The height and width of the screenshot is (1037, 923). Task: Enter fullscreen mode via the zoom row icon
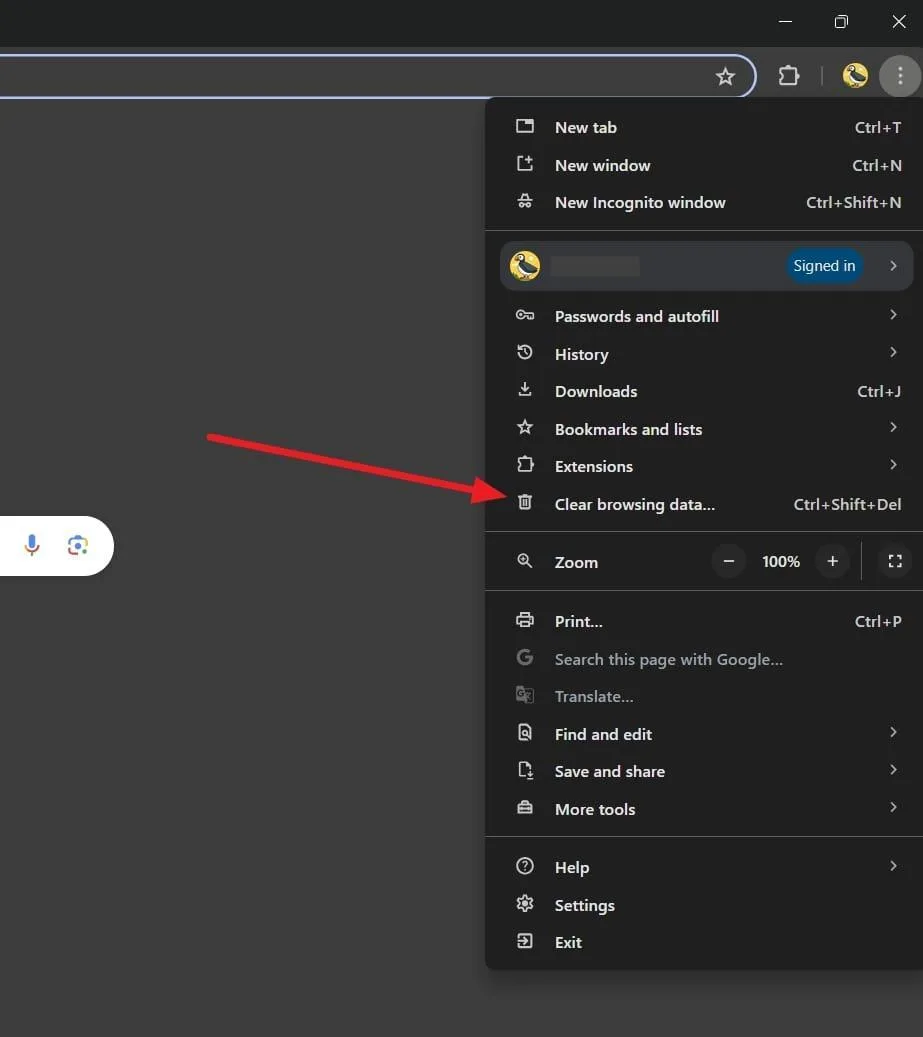[x=895, y=562]
